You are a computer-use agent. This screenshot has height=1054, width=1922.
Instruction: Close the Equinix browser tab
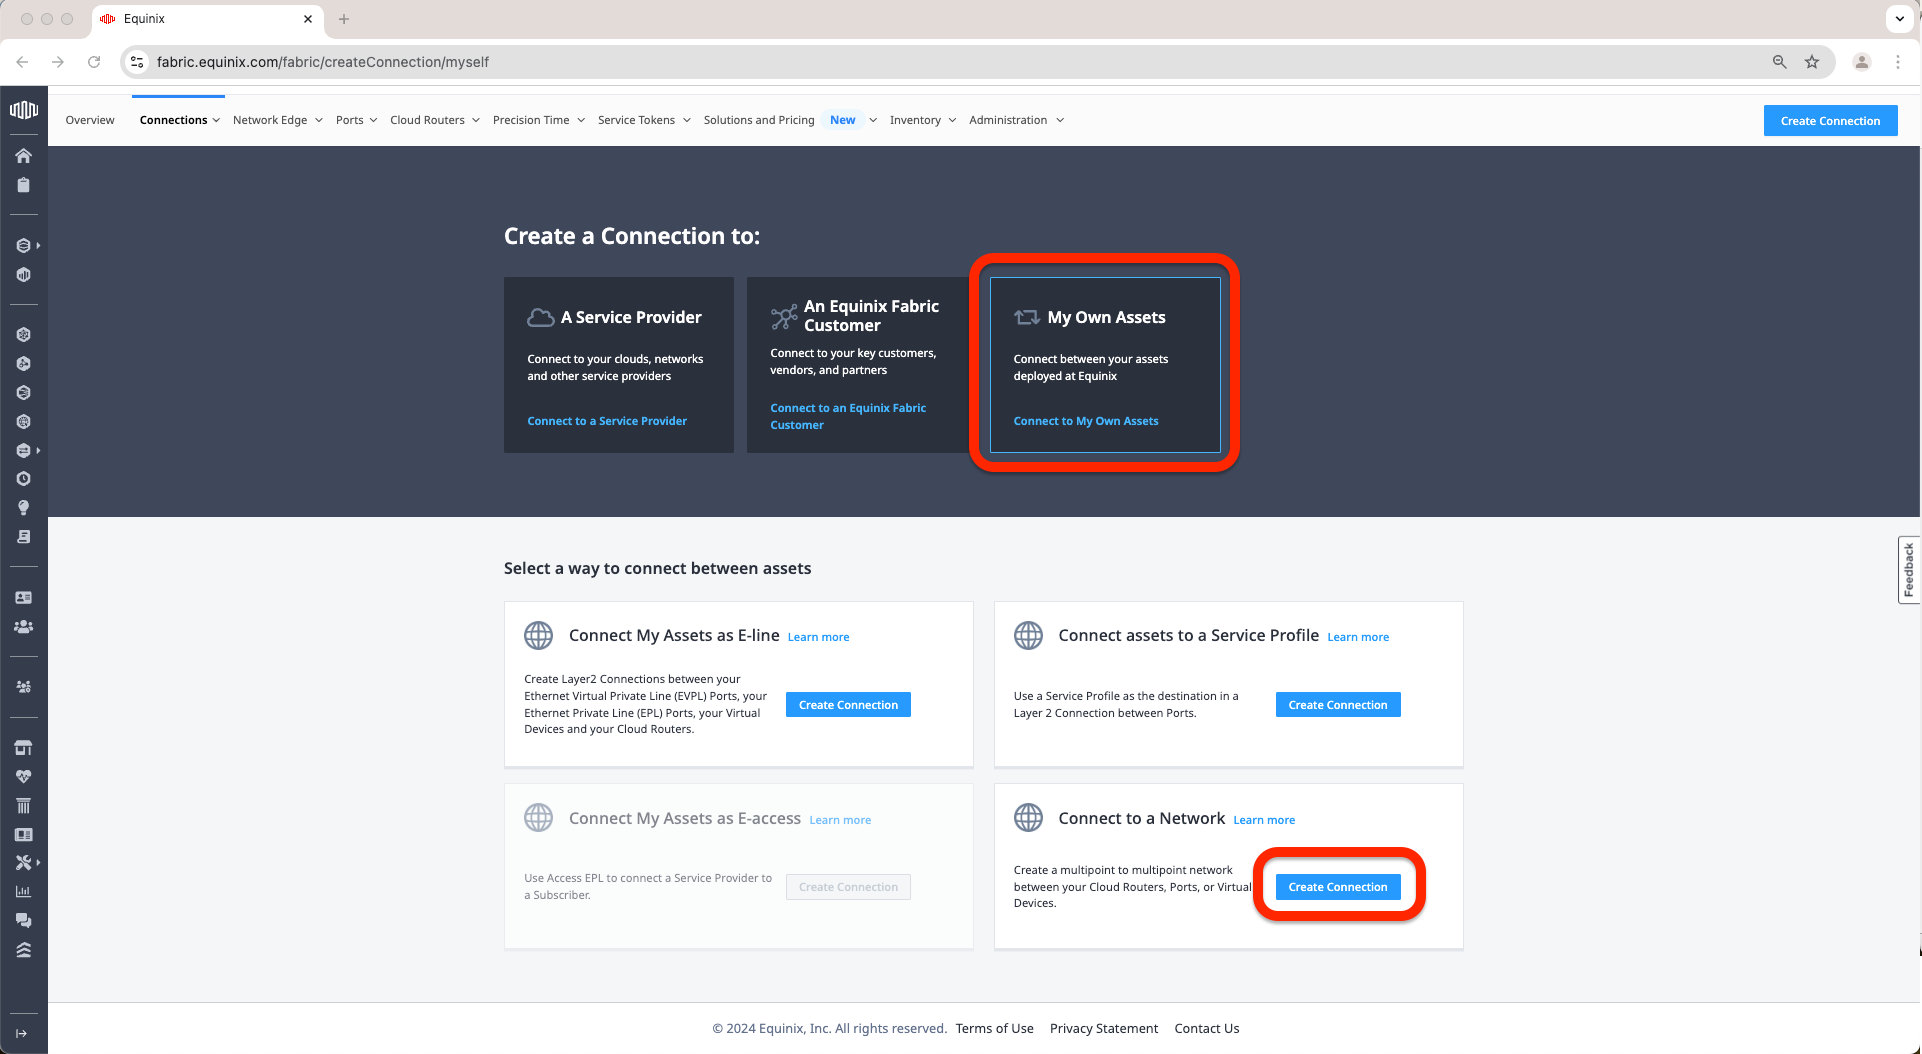click(308, 19)
